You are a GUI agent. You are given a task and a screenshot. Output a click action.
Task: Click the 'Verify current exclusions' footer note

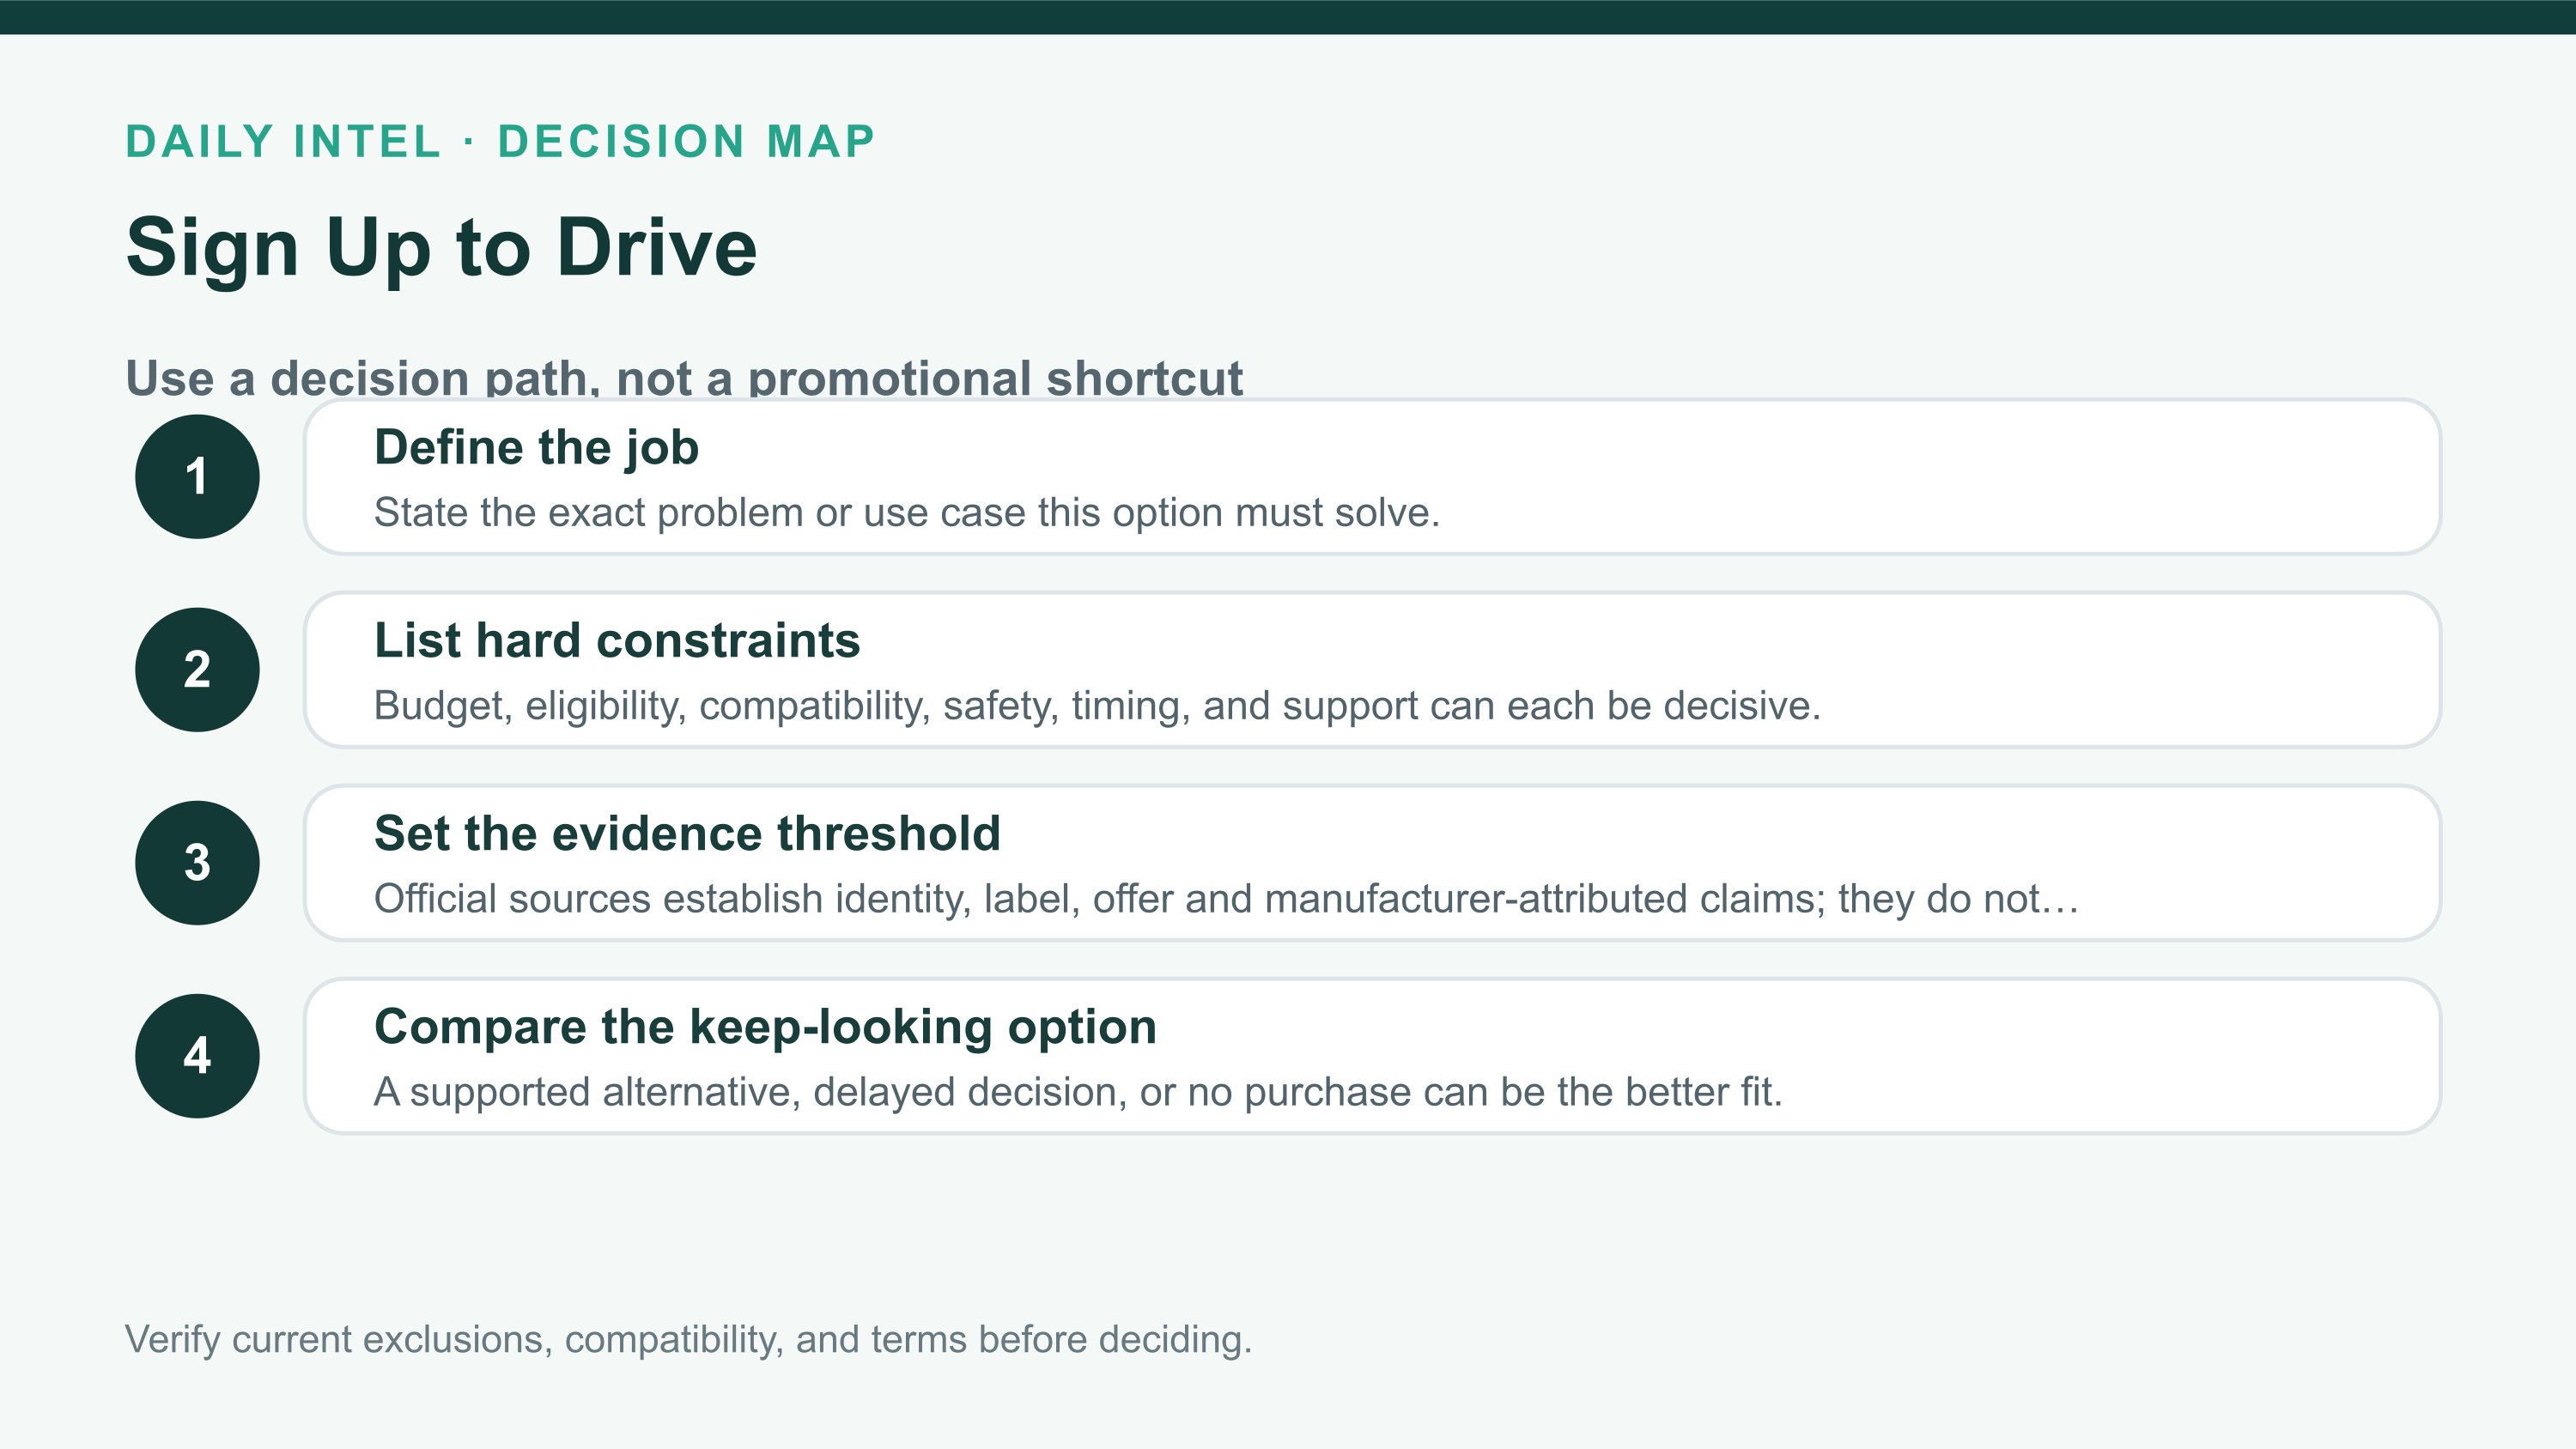(x=688, y=1339)
